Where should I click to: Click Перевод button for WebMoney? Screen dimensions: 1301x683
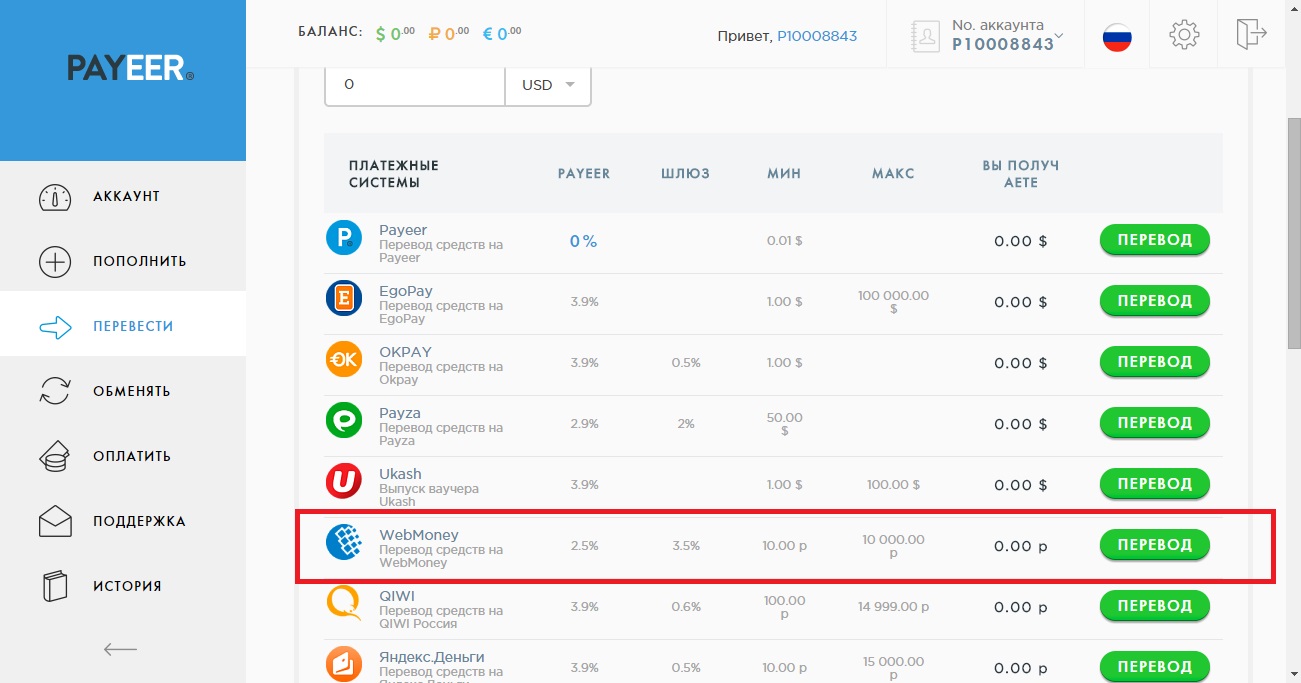coord(1155,545)
